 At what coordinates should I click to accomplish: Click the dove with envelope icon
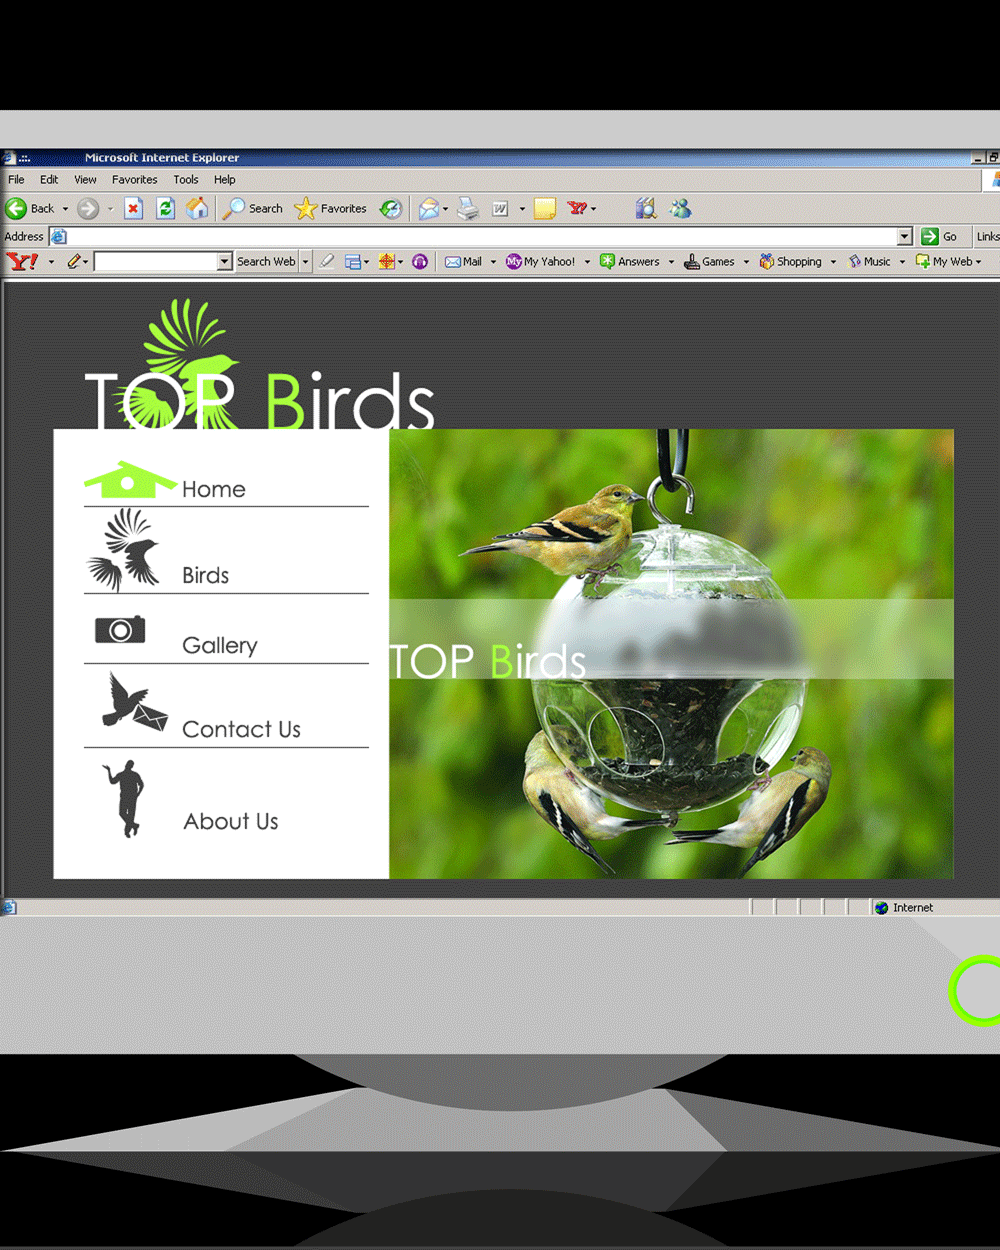pos(133,703)
